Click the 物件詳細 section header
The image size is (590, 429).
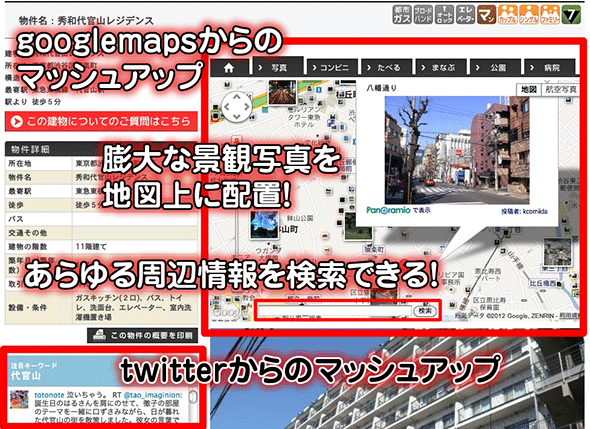(101, 149)
